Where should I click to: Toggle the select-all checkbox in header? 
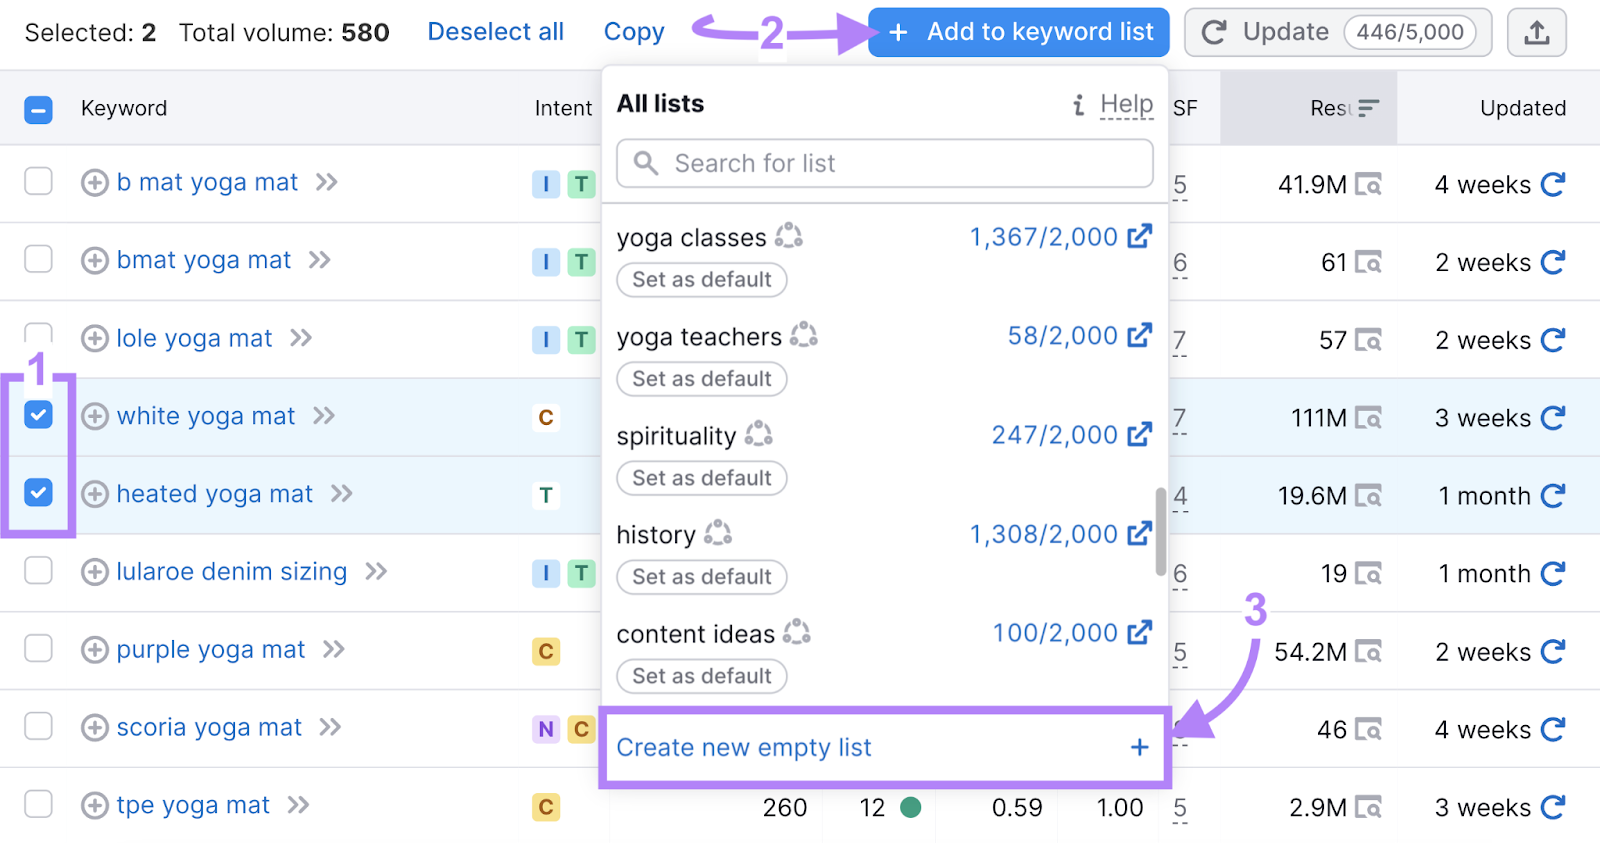38,109
